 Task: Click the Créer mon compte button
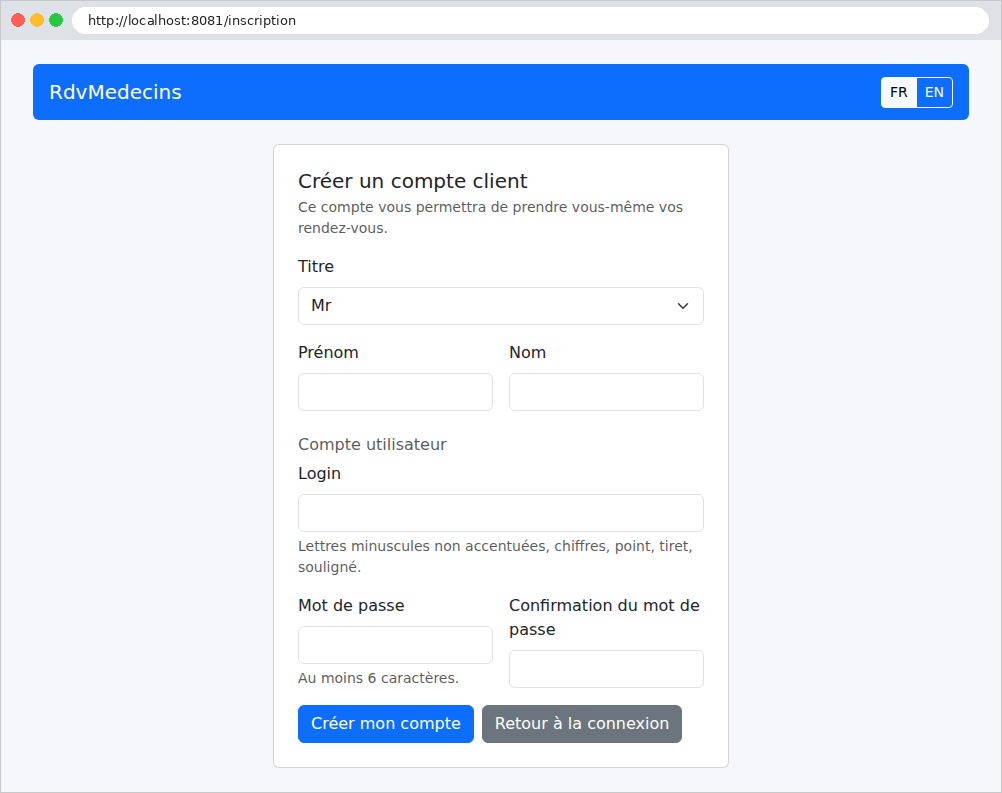pos(385,724)
